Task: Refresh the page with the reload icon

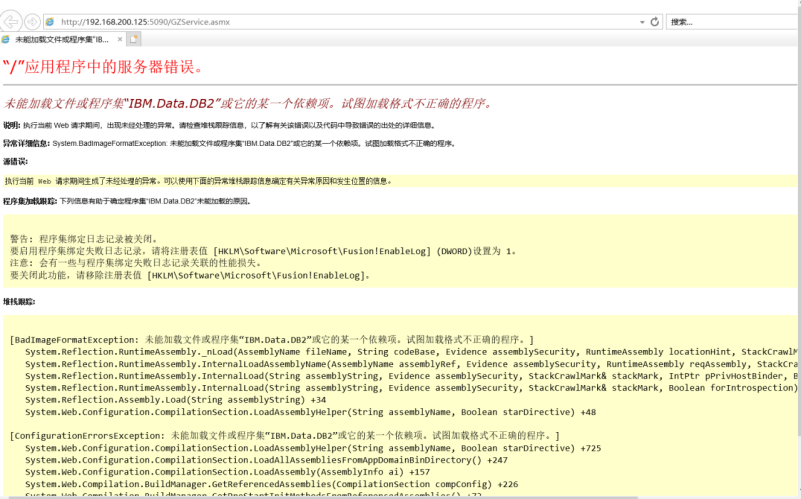Action: click(x=654, y=22)
